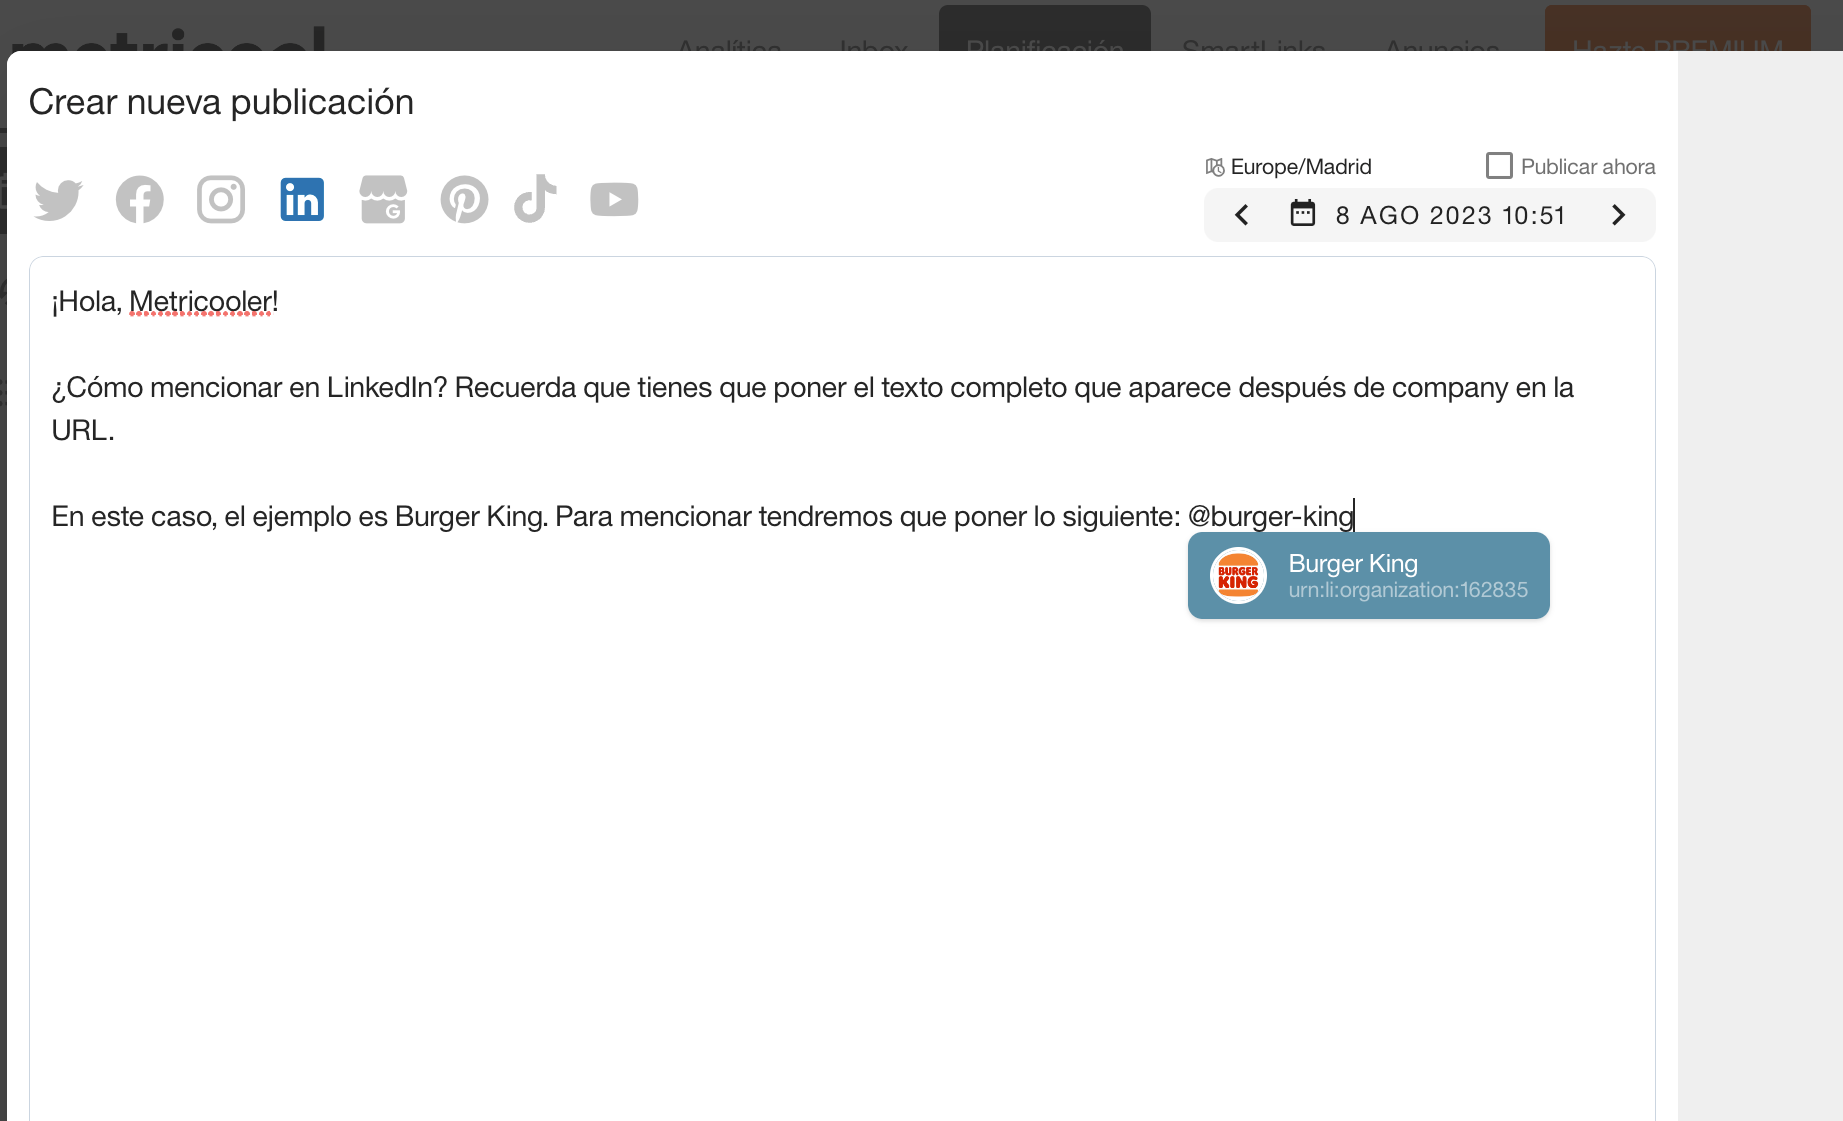Select the TikTok network icon
The height and width of the screenshot is (1121, 1843).
535,199
